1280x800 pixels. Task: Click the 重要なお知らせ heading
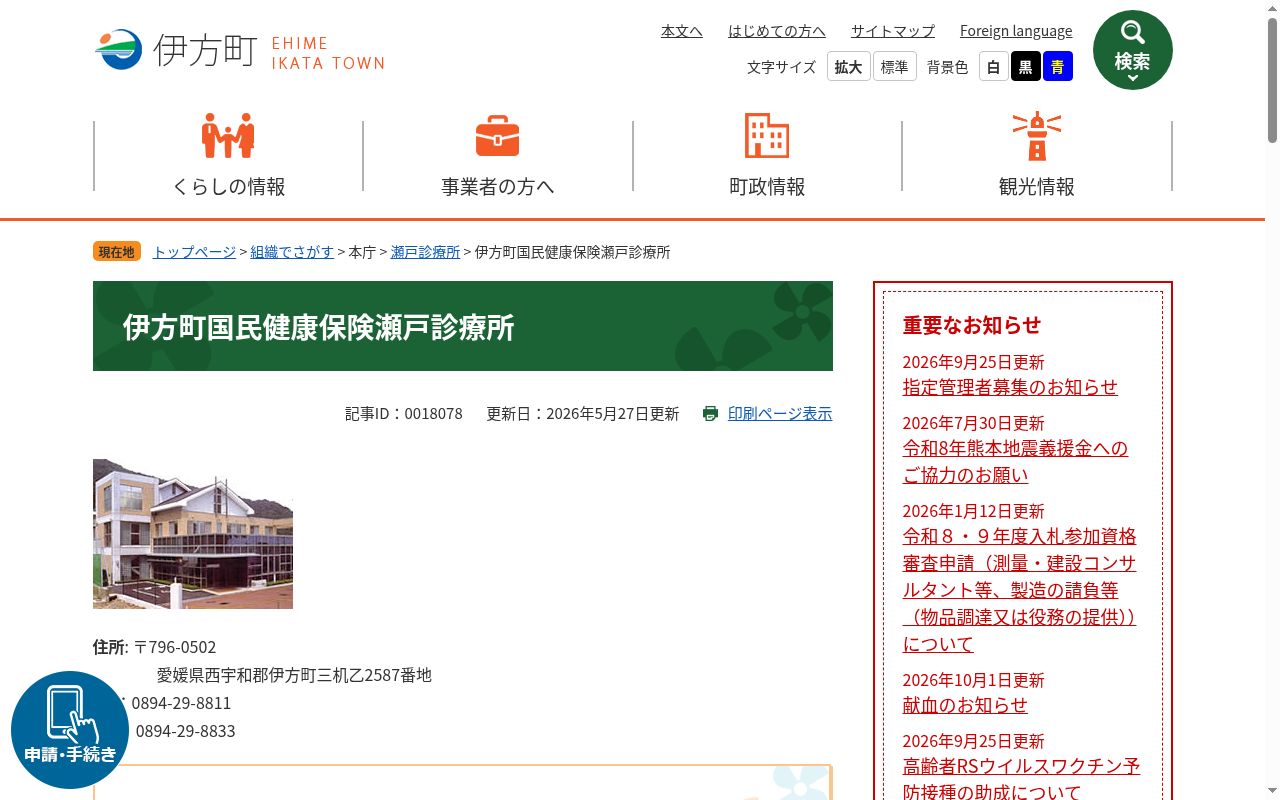972,325
